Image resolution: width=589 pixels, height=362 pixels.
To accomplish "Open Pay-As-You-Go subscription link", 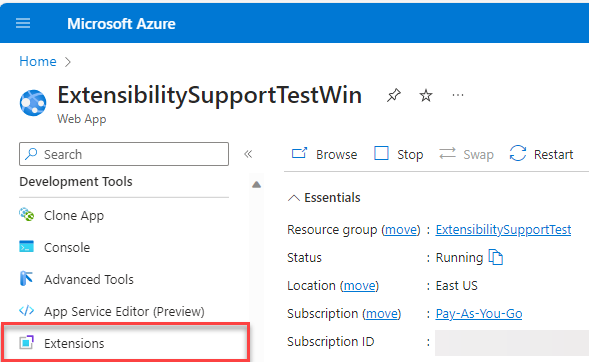I will [x=479, y=314].
